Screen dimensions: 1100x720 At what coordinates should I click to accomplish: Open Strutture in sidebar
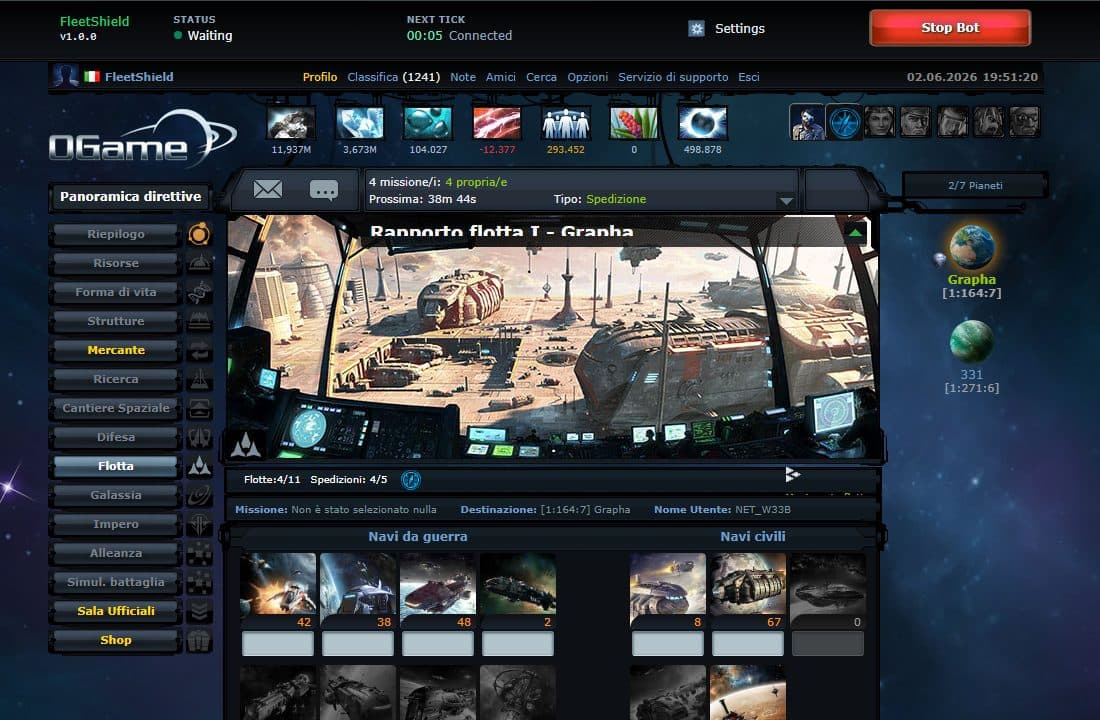tap(116, 321)
